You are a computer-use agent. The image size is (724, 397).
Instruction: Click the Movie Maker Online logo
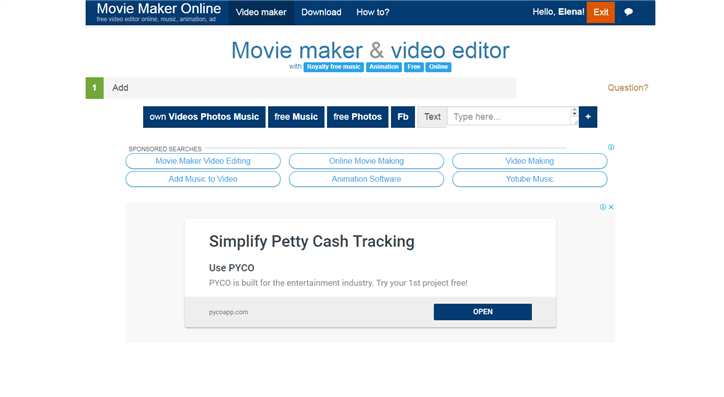click(158, 12)
